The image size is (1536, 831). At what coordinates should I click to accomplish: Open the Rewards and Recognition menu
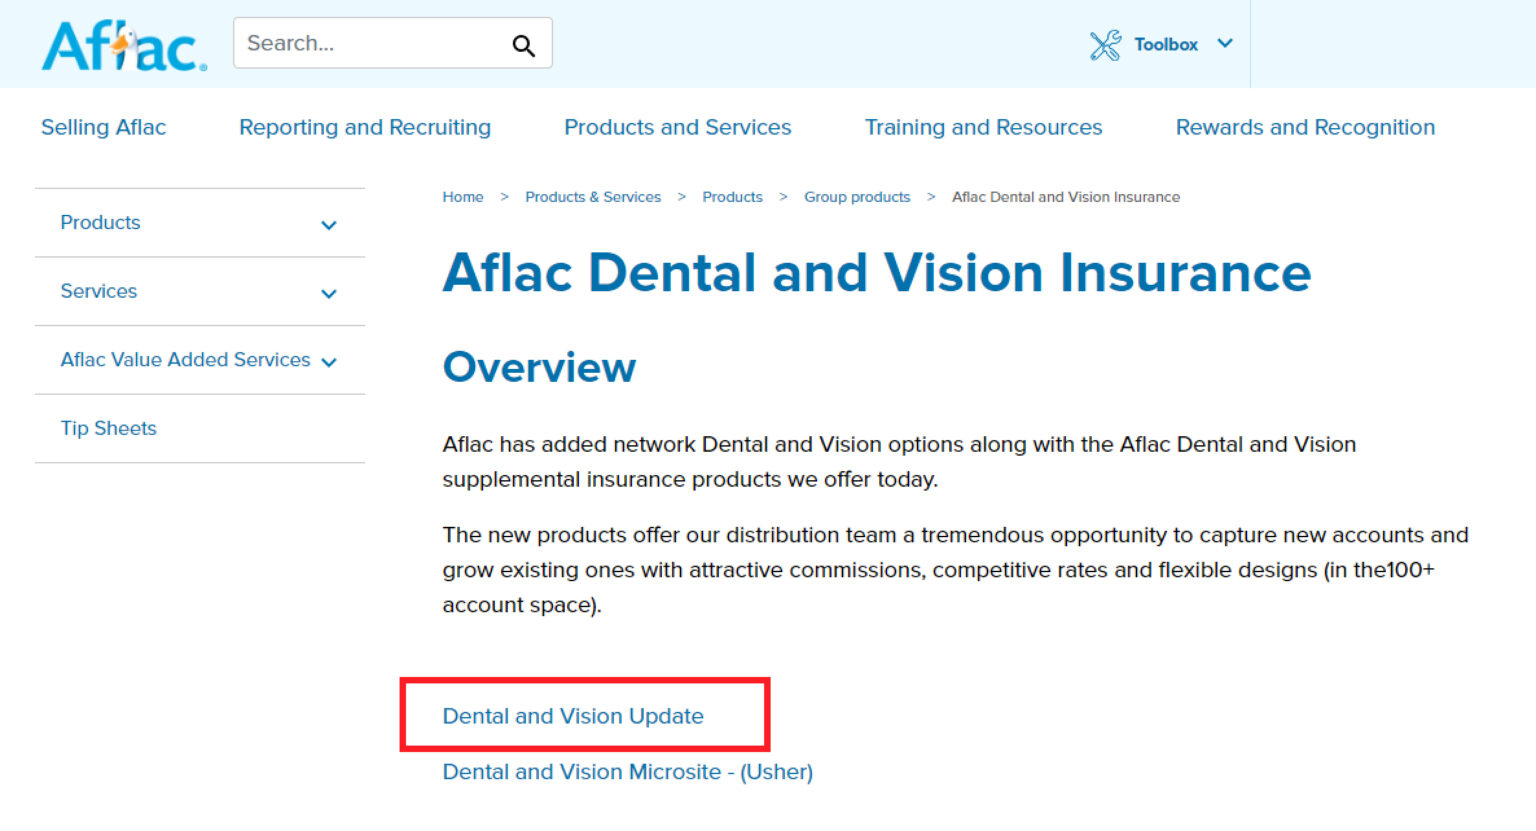[x=1305, y=127]
